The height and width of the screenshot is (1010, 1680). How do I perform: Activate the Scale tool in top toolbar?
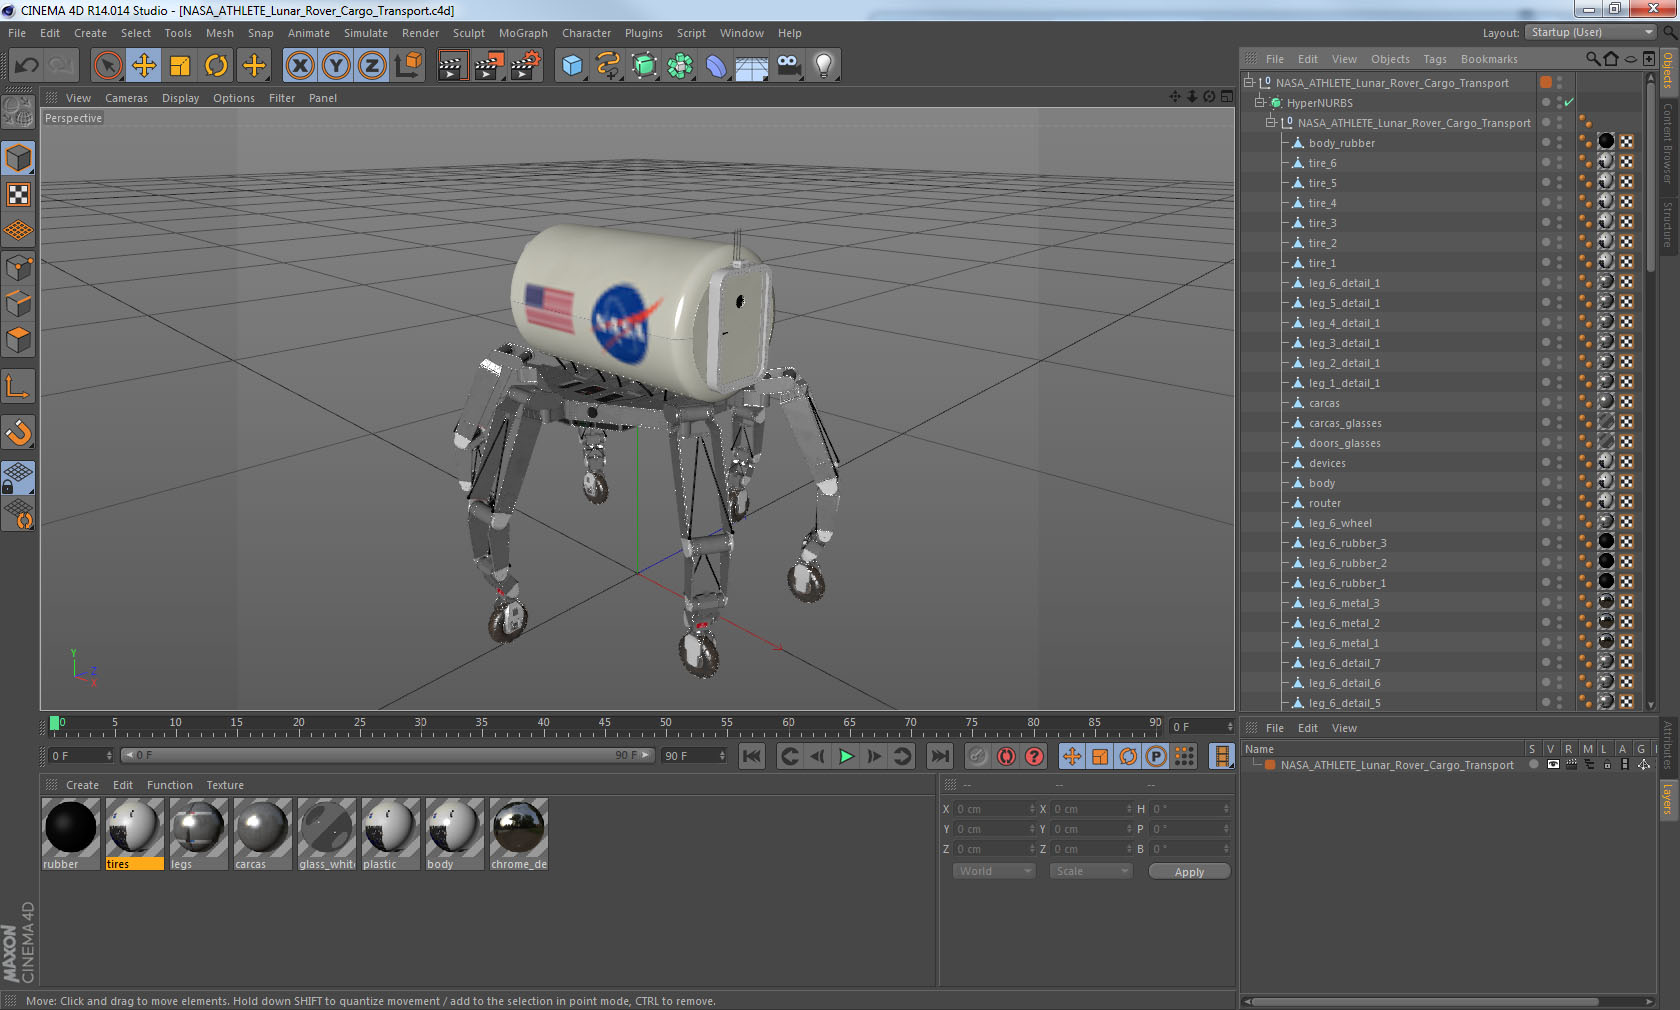click(x=180, y=66)
